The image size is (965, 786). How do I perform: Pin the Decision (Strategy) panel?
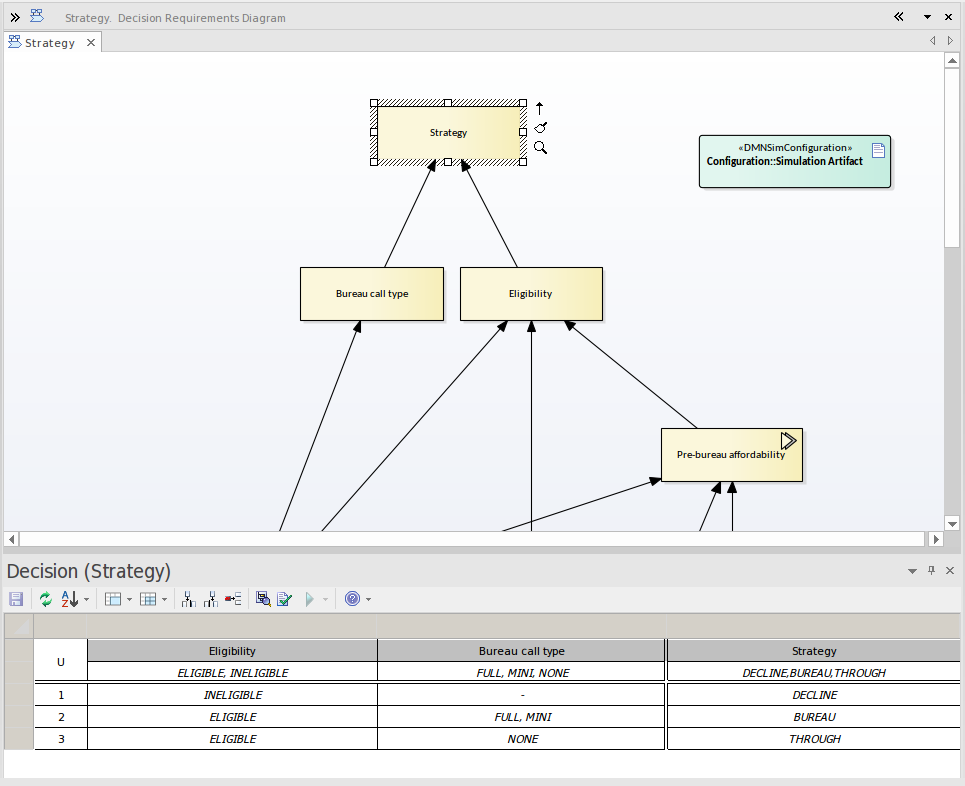point(931,571)
